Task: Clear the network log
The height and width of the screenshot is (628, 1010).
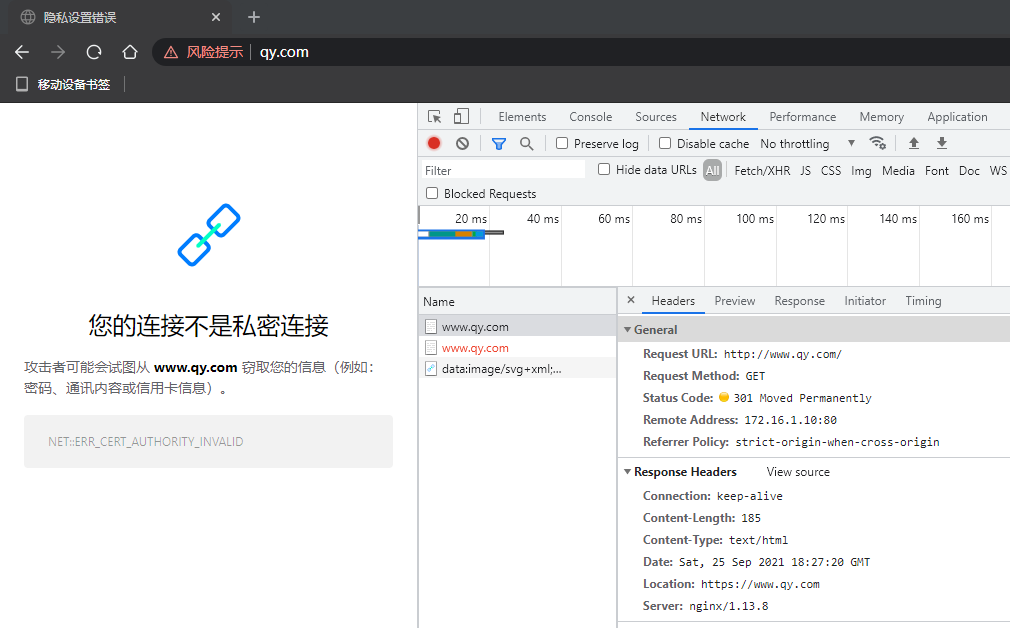Action: (x=462, y=143)
